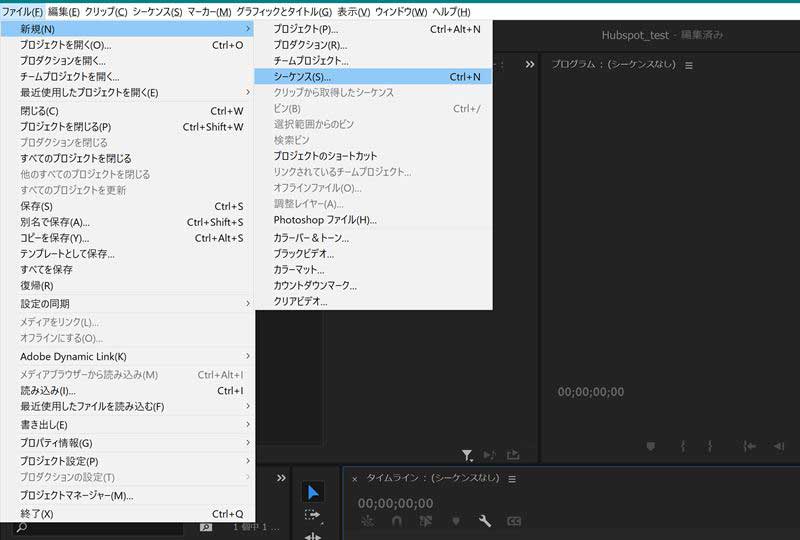Click the playback icon between filter and export

[x=489, y=454]
